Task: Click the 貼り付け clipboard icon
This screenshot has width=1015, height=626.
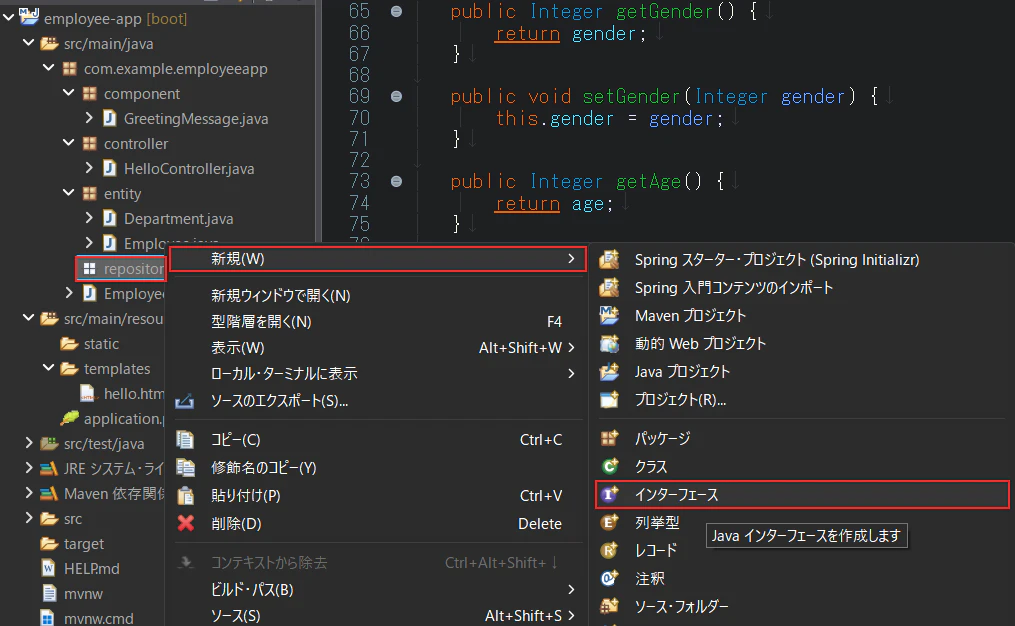Action: 185,495
